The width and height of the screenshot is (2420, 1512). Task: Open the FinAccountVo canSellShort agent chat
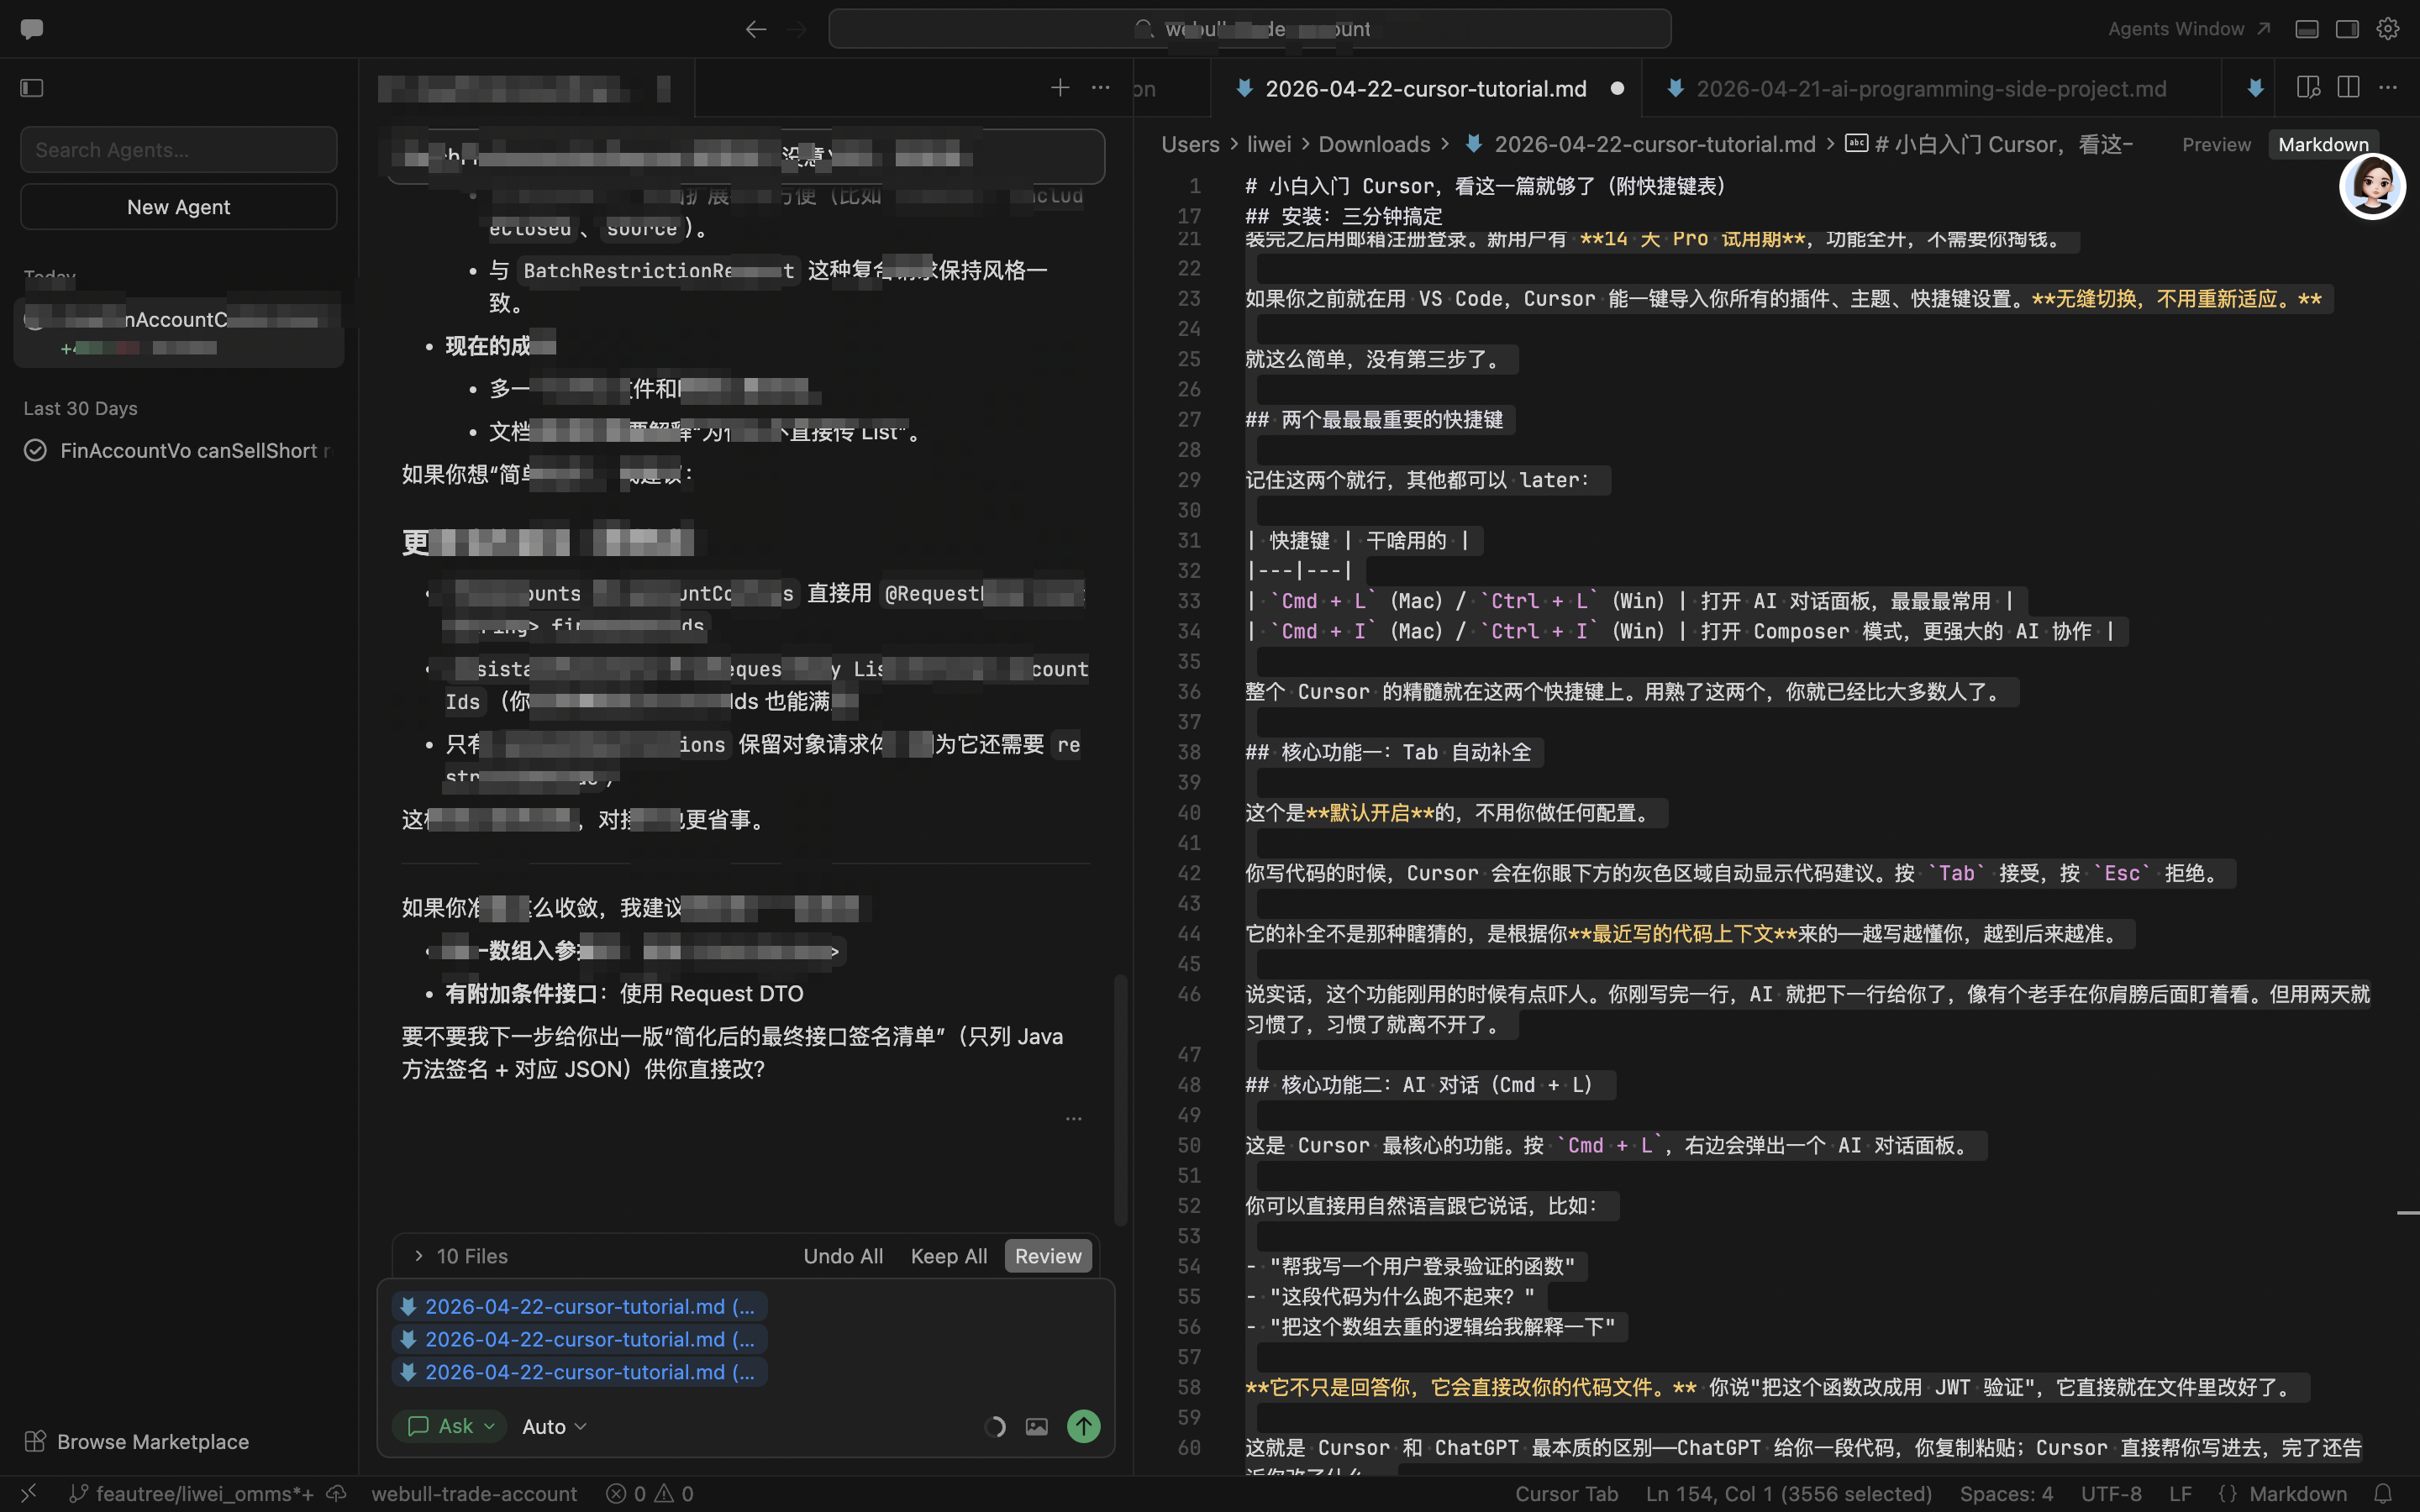[x=180, y=451]
